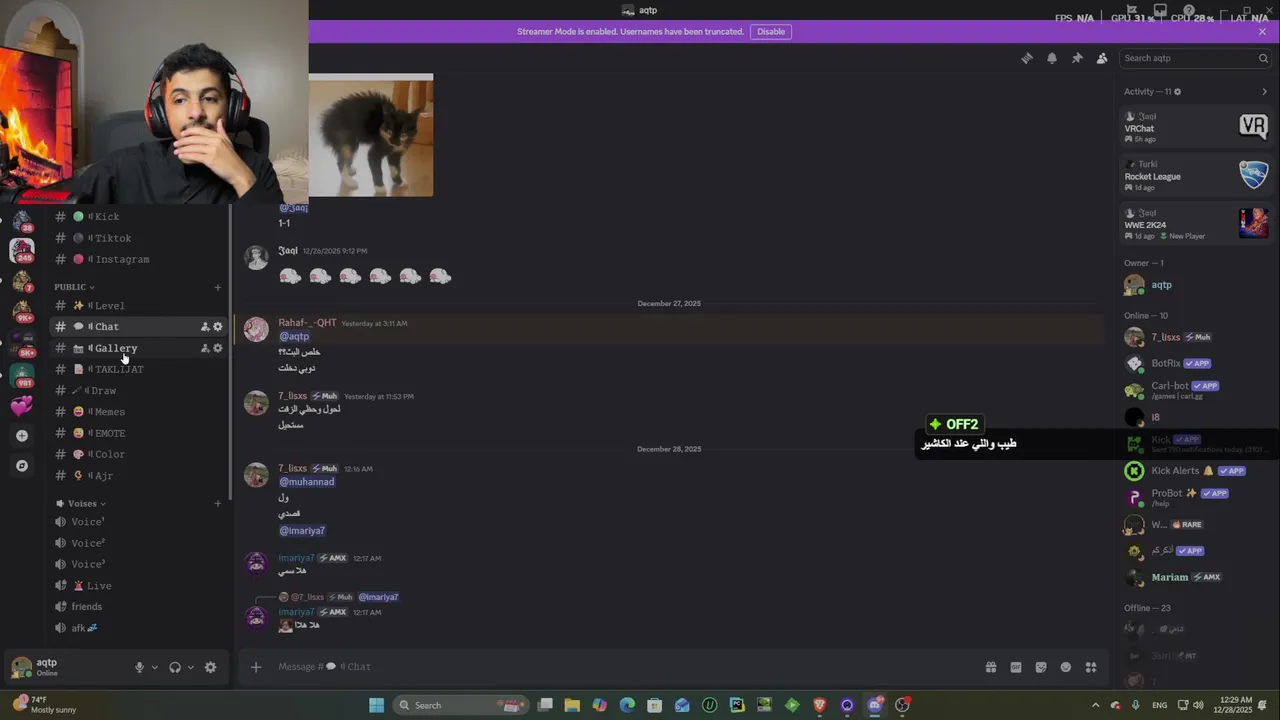Create channel in PUBLIC category
The width and height of the screenshot is (1280, 720).
click(217, 287)
